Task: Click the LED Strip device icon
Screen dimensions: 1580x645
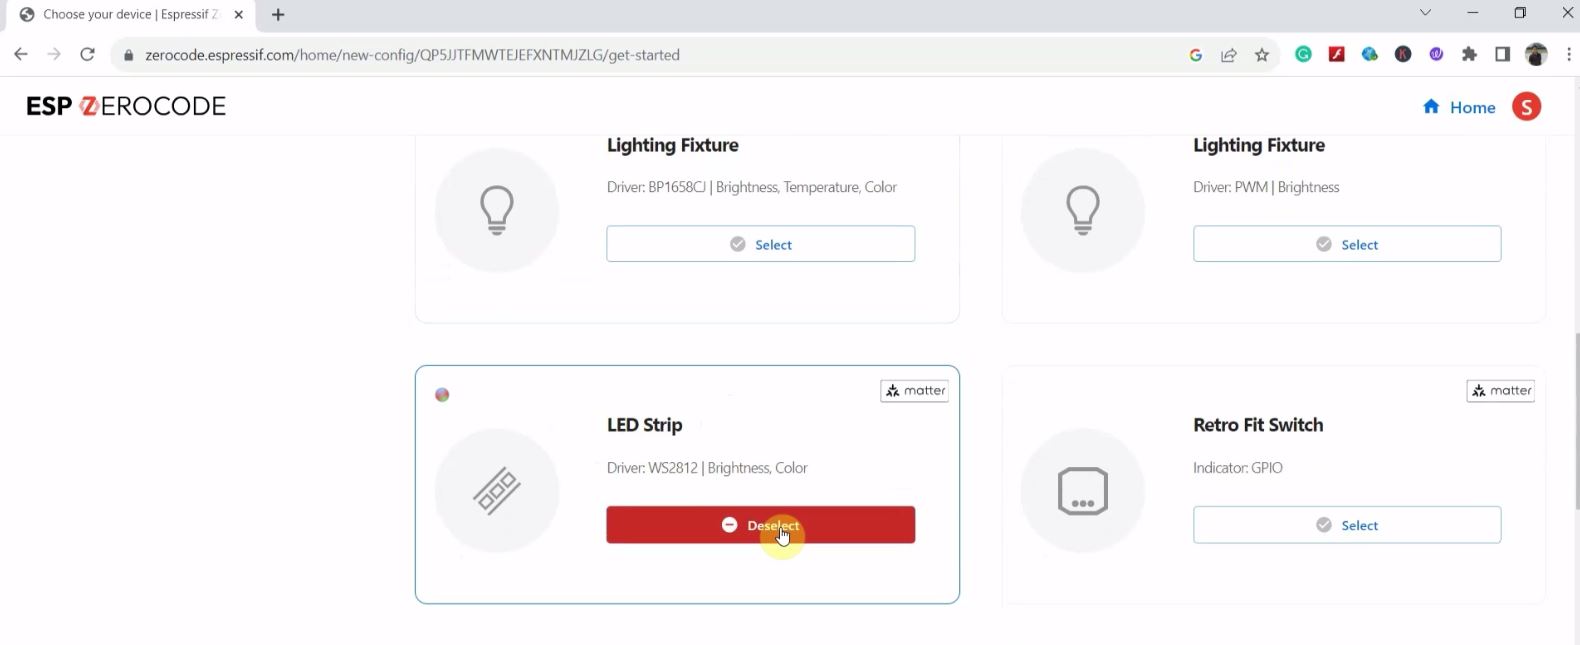Action: [497, 491]
